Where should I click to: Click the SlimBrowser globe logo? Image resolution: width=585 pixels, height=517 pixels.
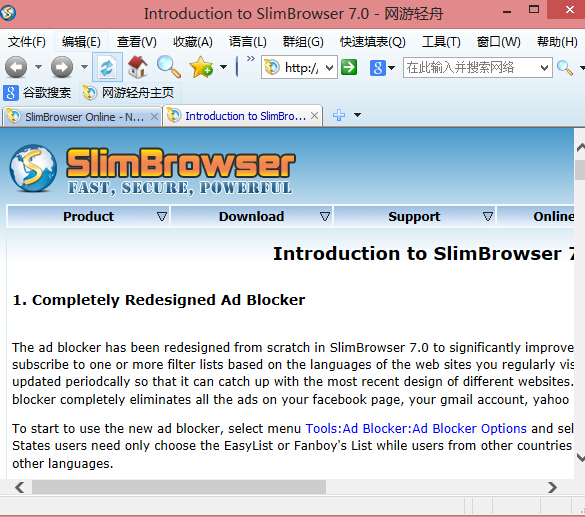tap(33, 168)
